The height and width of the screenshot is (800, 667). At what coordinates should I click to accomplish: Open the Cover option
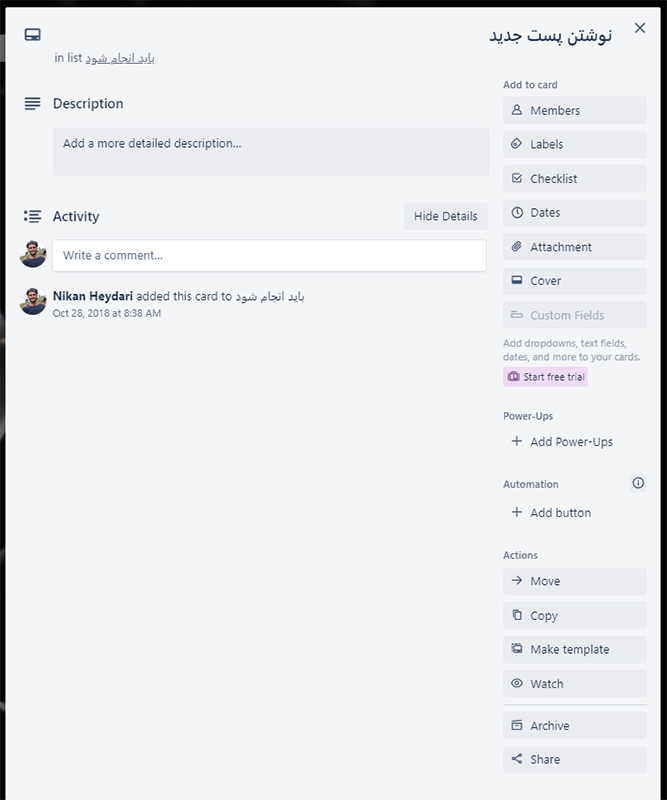pyautogui.click(x=575, y=281)
